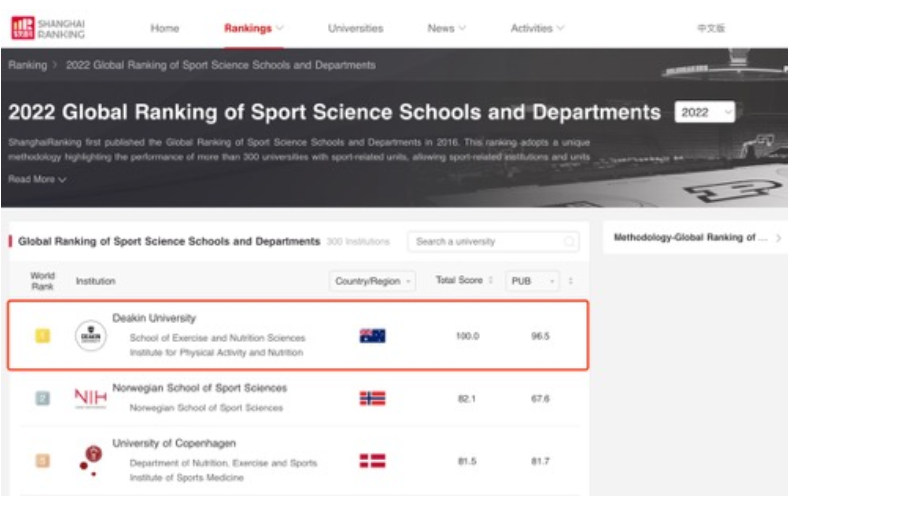Open the PUB indicator dropdown
Image resolution: width=899 pixels, height=510 pixels.
point(533,282)
